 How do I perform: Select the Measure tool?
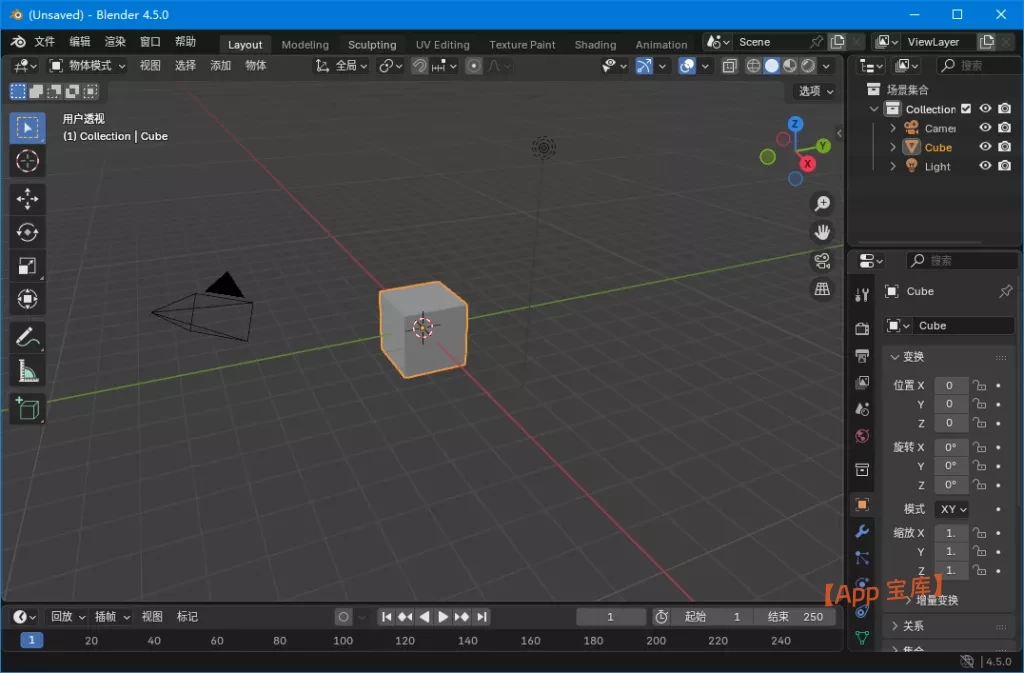coord(27,372)
